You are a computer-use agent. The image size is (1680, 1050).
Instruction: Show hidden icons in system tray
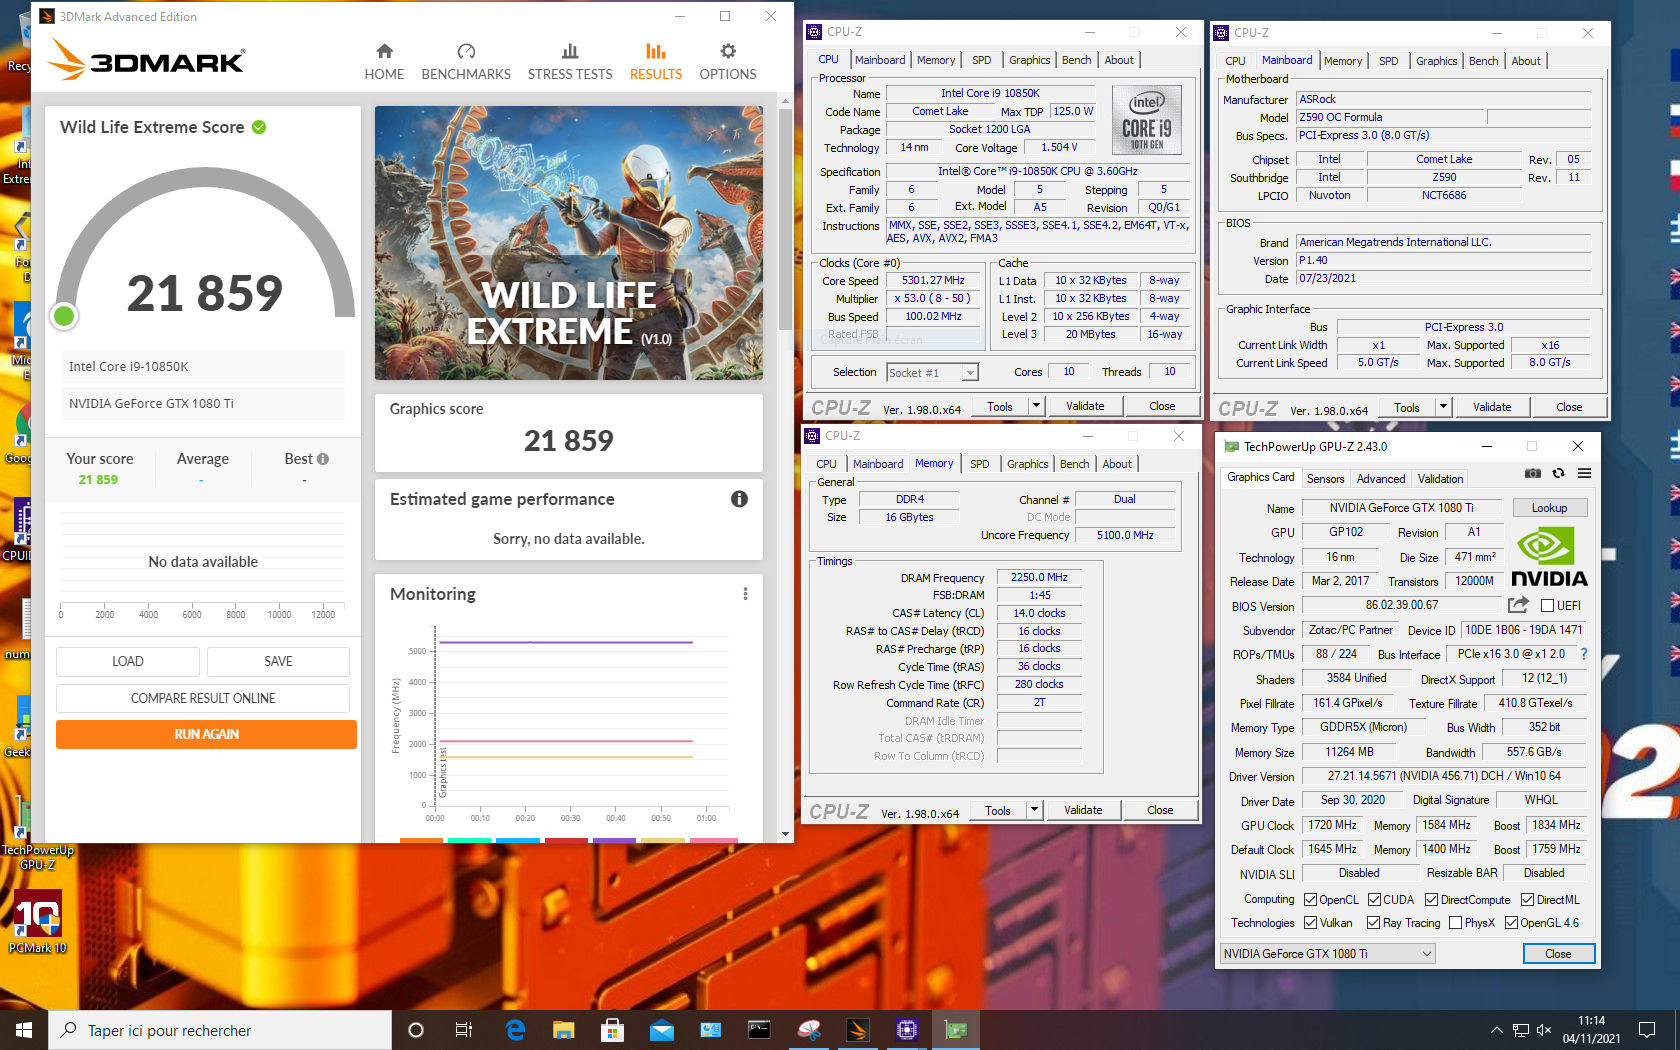(x=1496, y=1030)
